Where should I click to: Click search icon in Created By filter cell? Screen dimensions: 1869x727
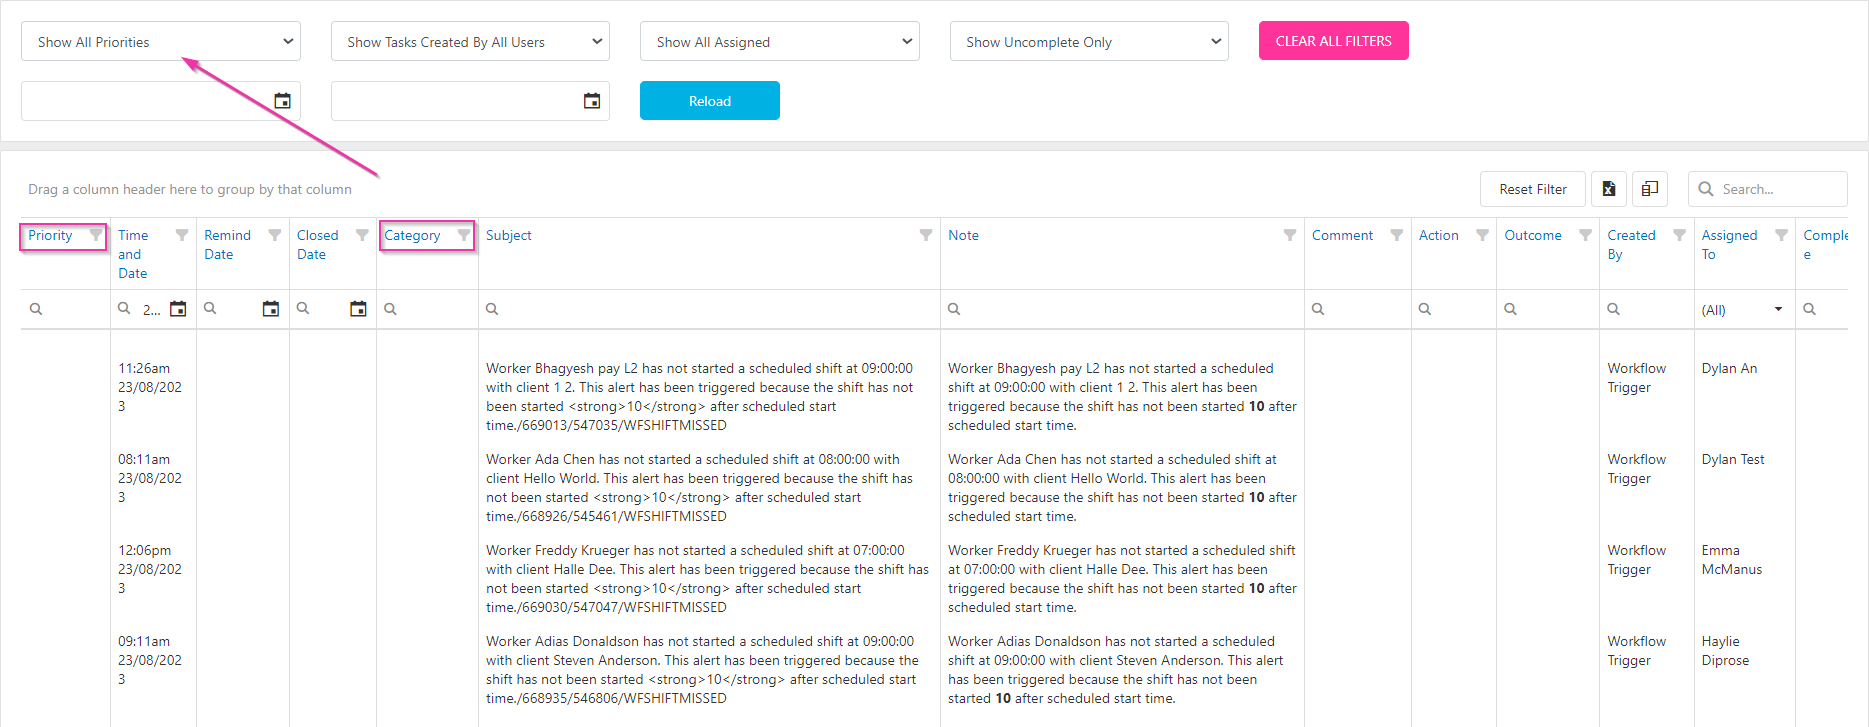coord(1613,309)
